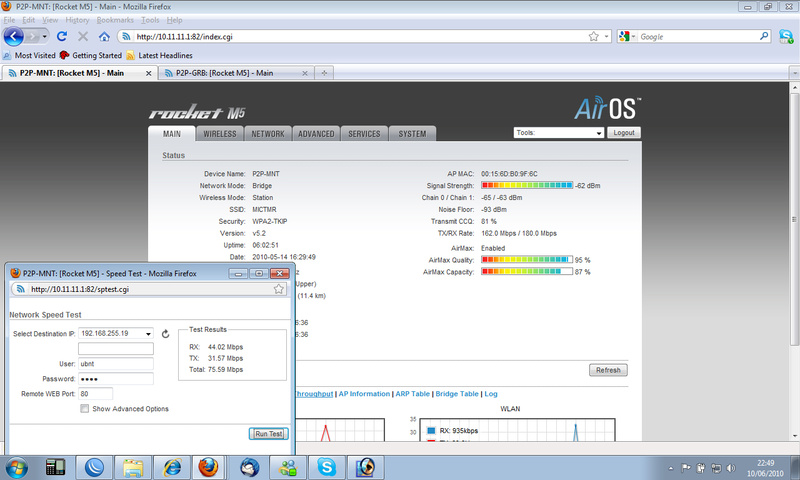
Task: Enable Show Advanced Options checkbox
Action: [x=85, y=409]
